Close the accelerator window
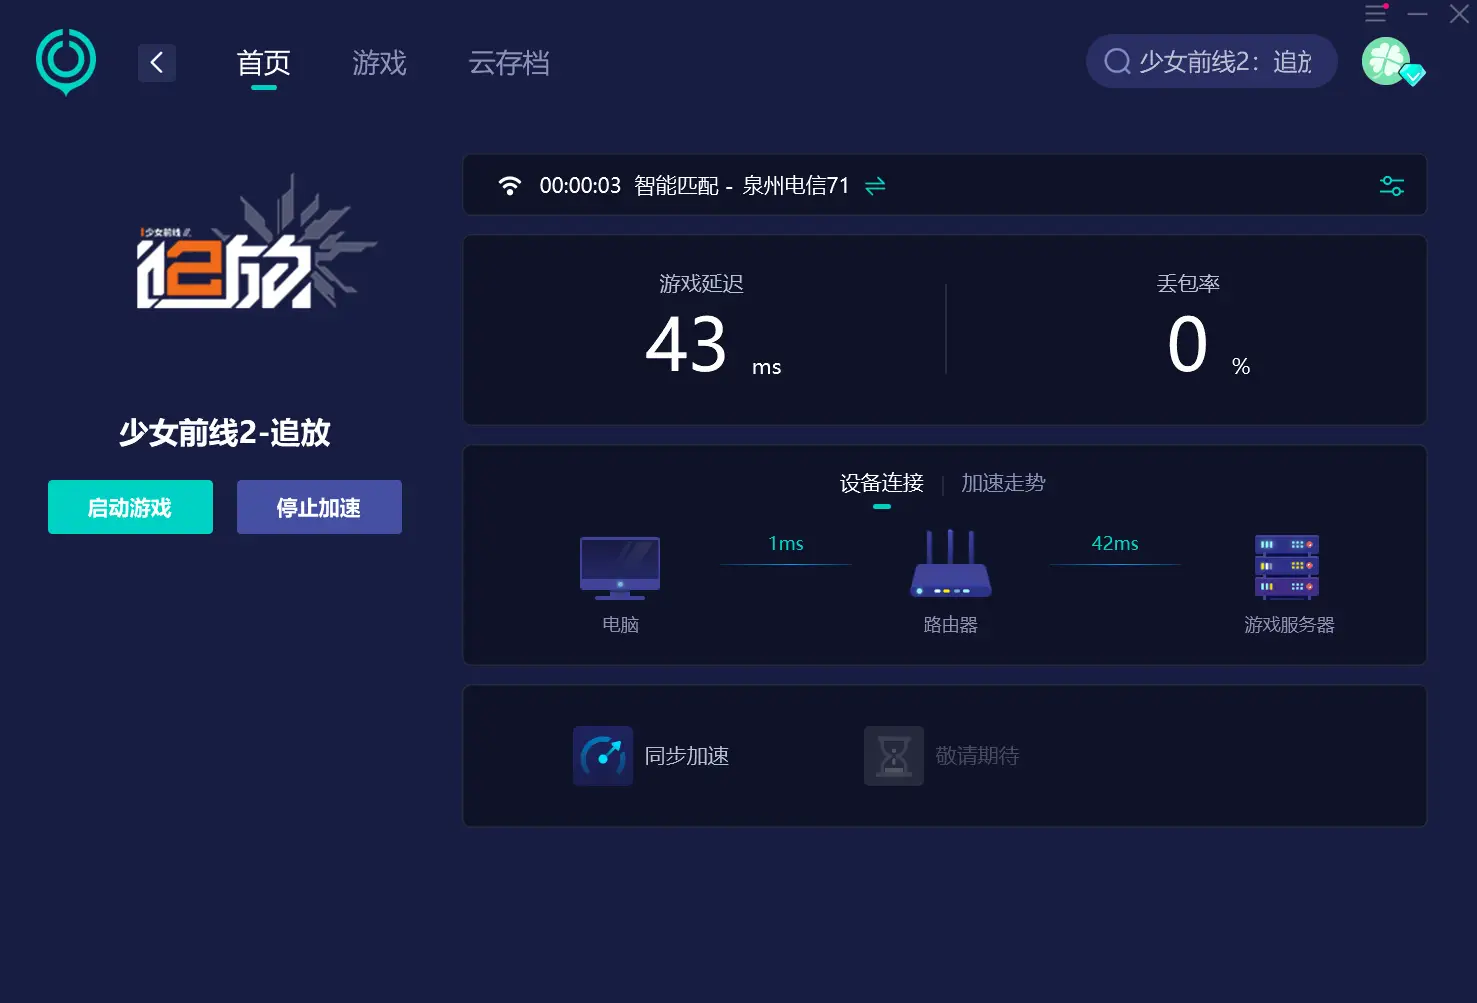Image resolution: width=1477 pixels, height=1003 pixels. click(1459, 14)
